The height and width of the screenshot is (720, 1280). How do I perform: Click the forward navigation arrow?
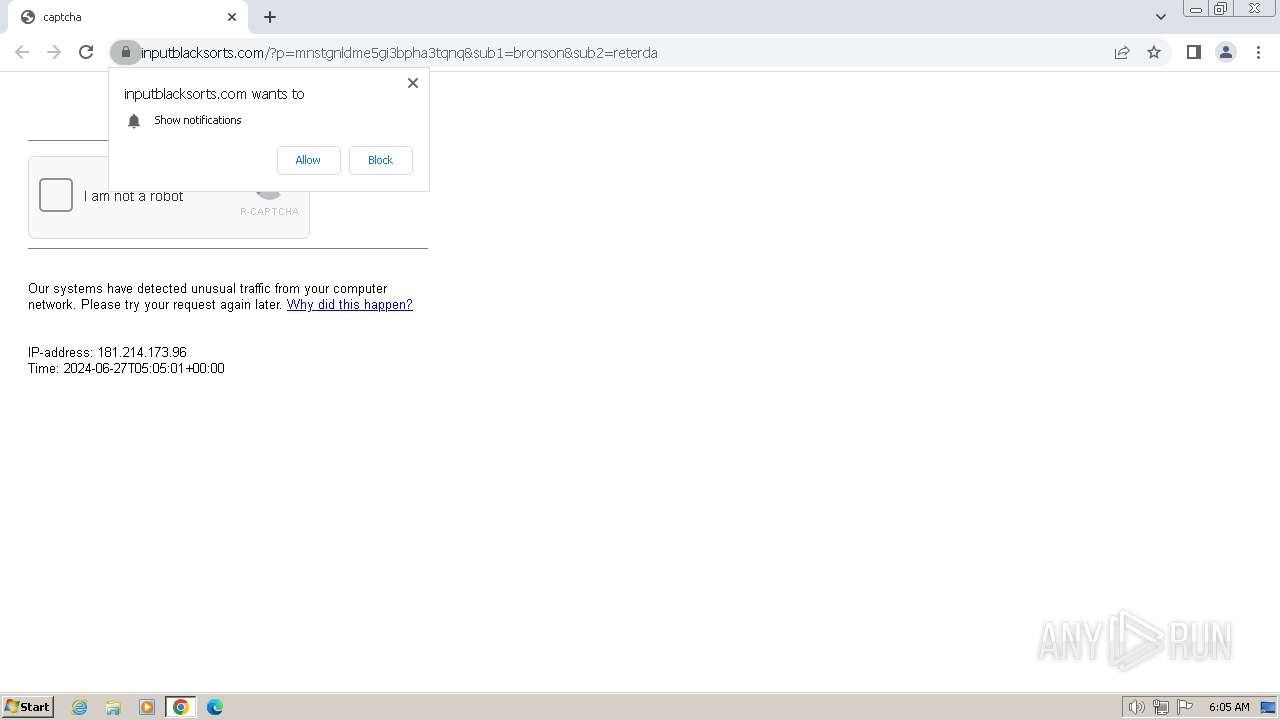54,52
